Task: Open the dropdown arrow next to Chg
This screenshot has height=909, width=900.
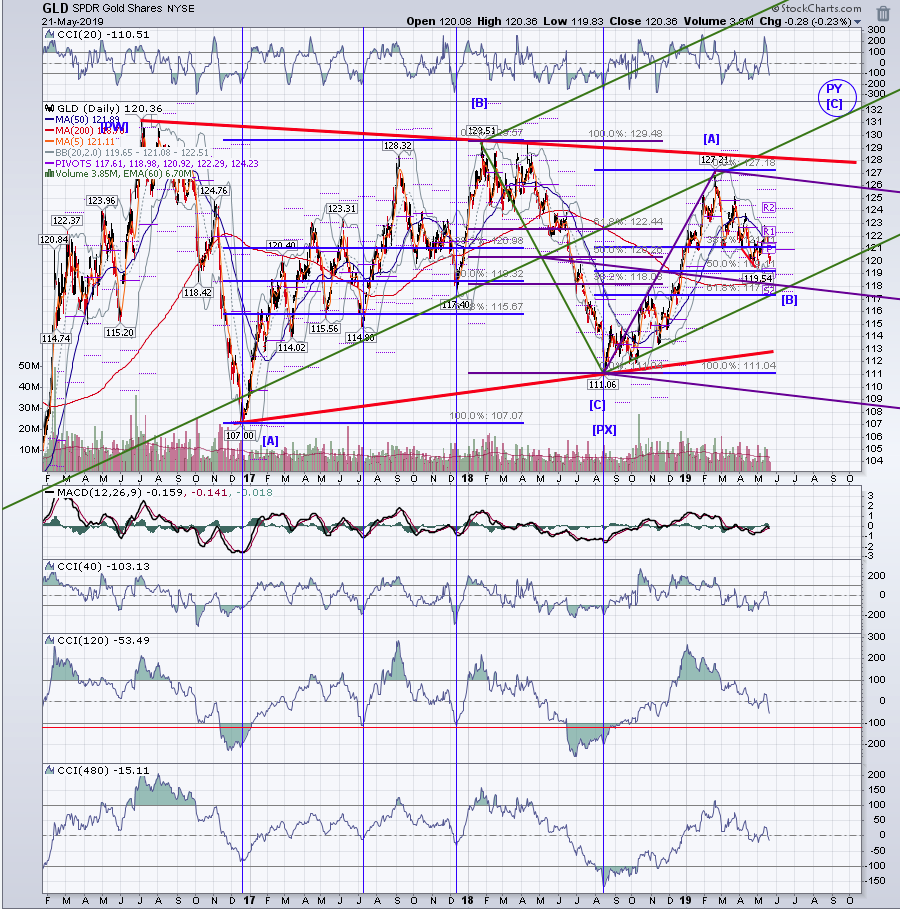Action: pos(858,22)
